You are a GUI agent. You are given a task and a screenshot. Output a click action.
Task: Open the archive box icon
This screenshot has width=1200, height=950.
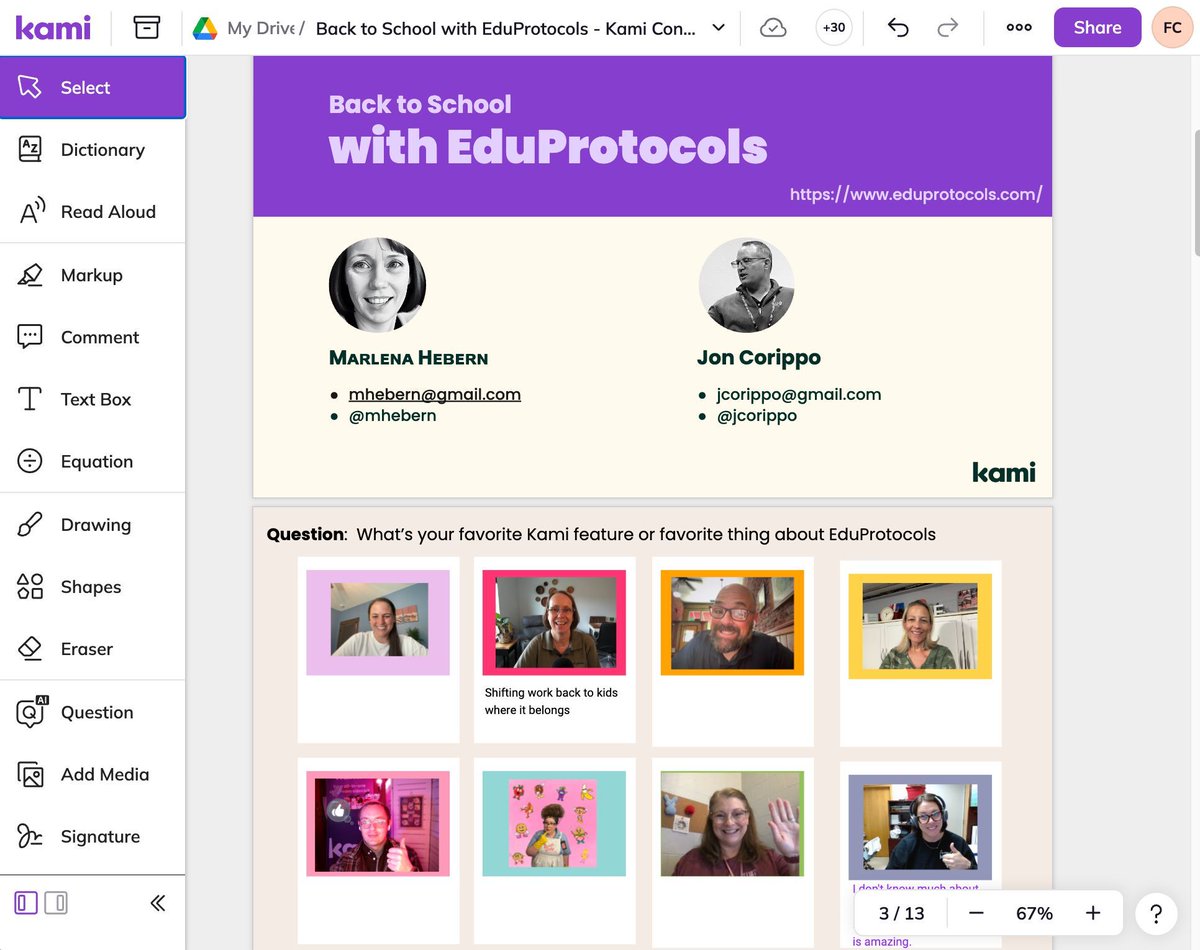tap(147, 27)
